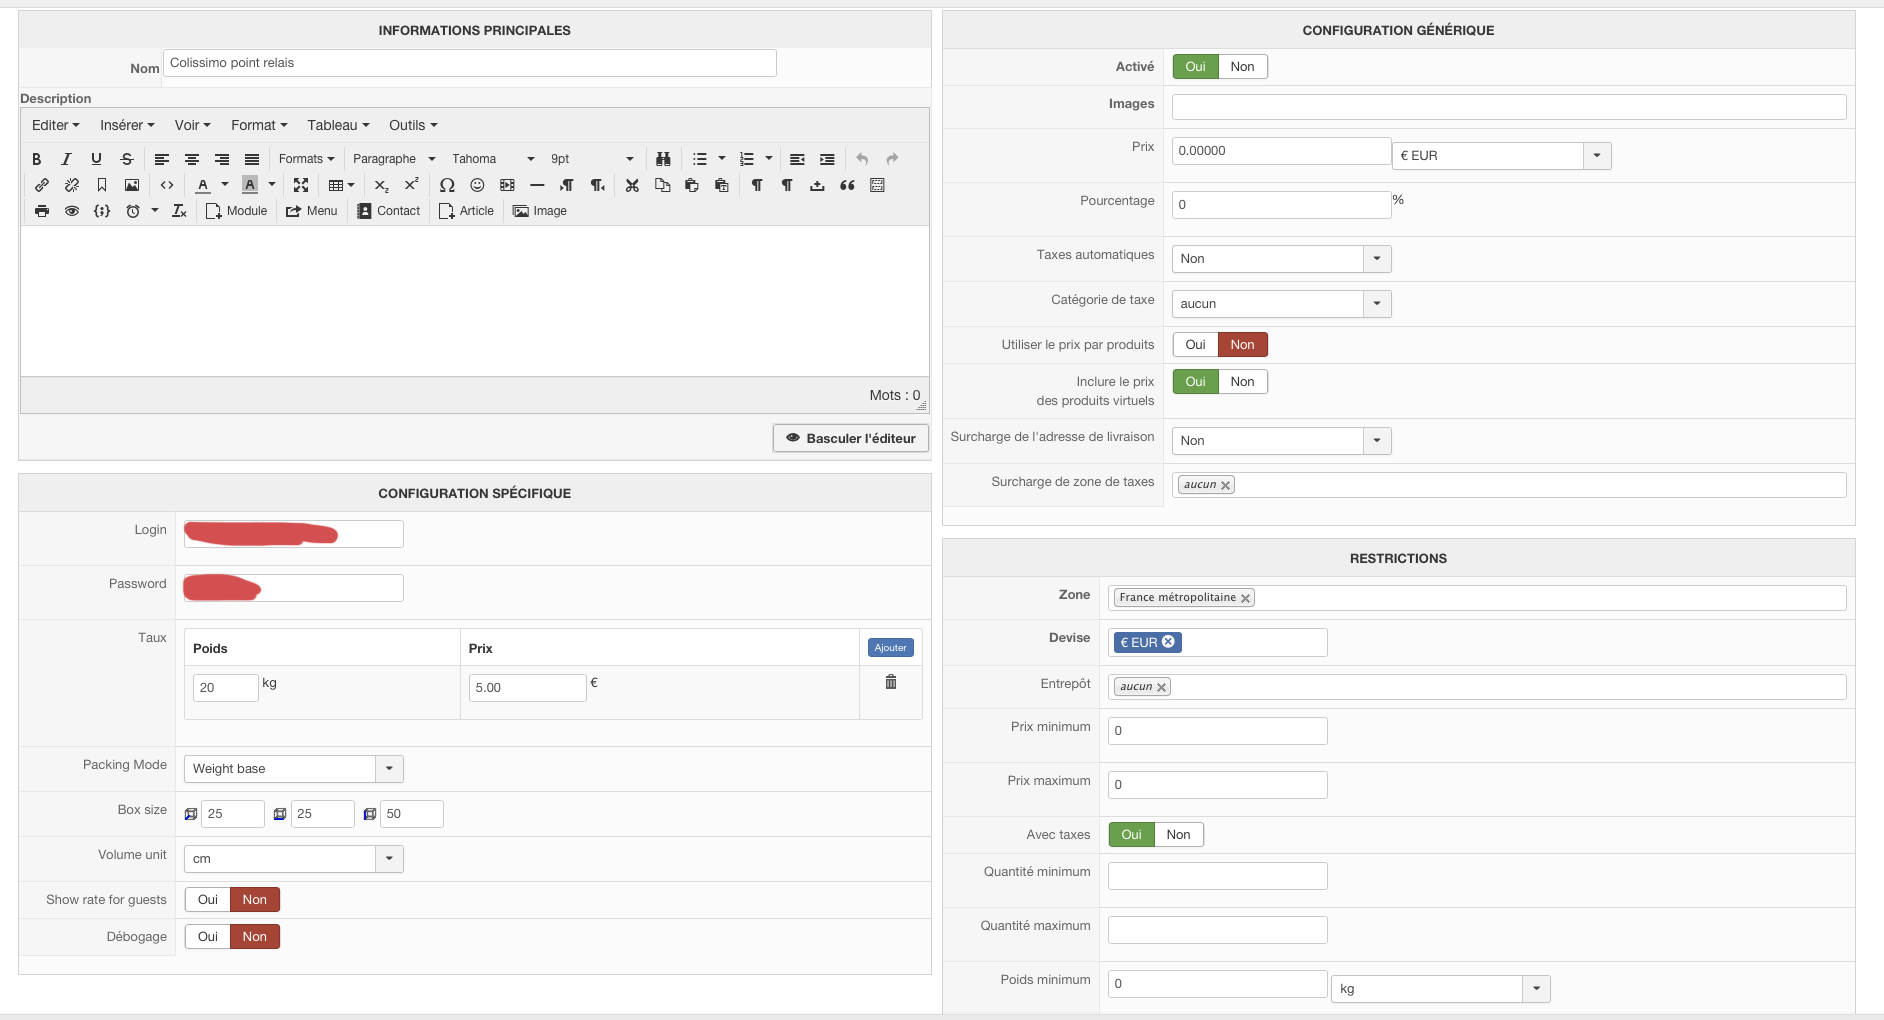1884x1020 pixels.
Task: Click the Ajouter button in Taux table
Action: coord(890,648)
